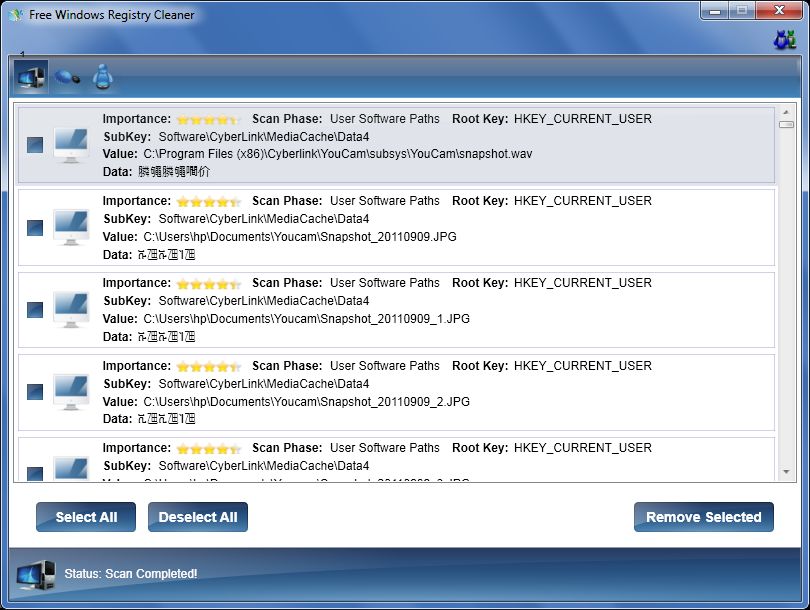
Task: Click Deselect All button
Action: coord(198,517)
